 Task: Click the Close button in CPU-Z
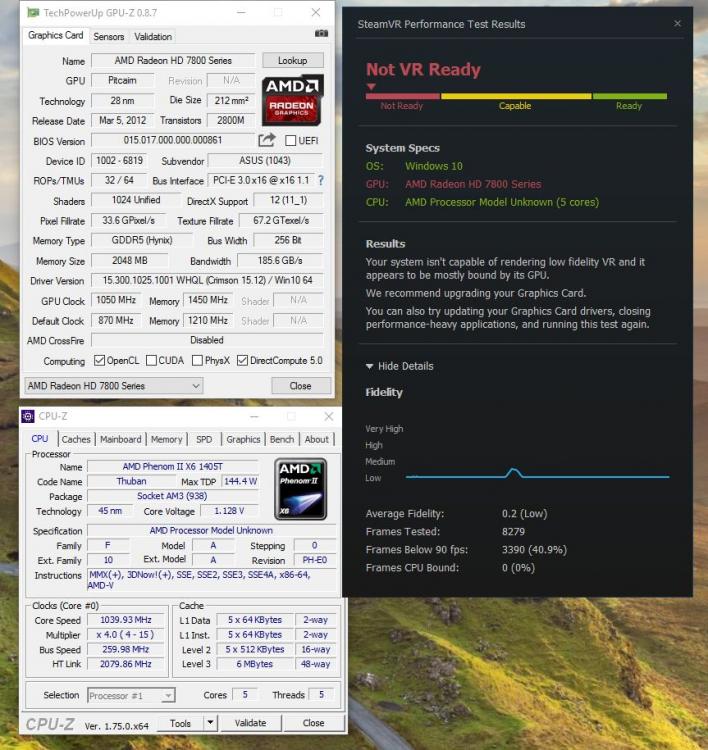pos(314,723)
